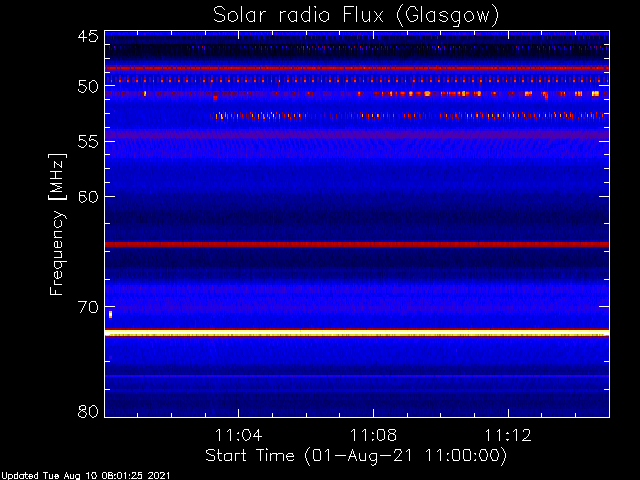The image size is (640, 480).
Task: Click the 'Updated Tue Aug 10' timestamp text
Action: tap(85, 476)
